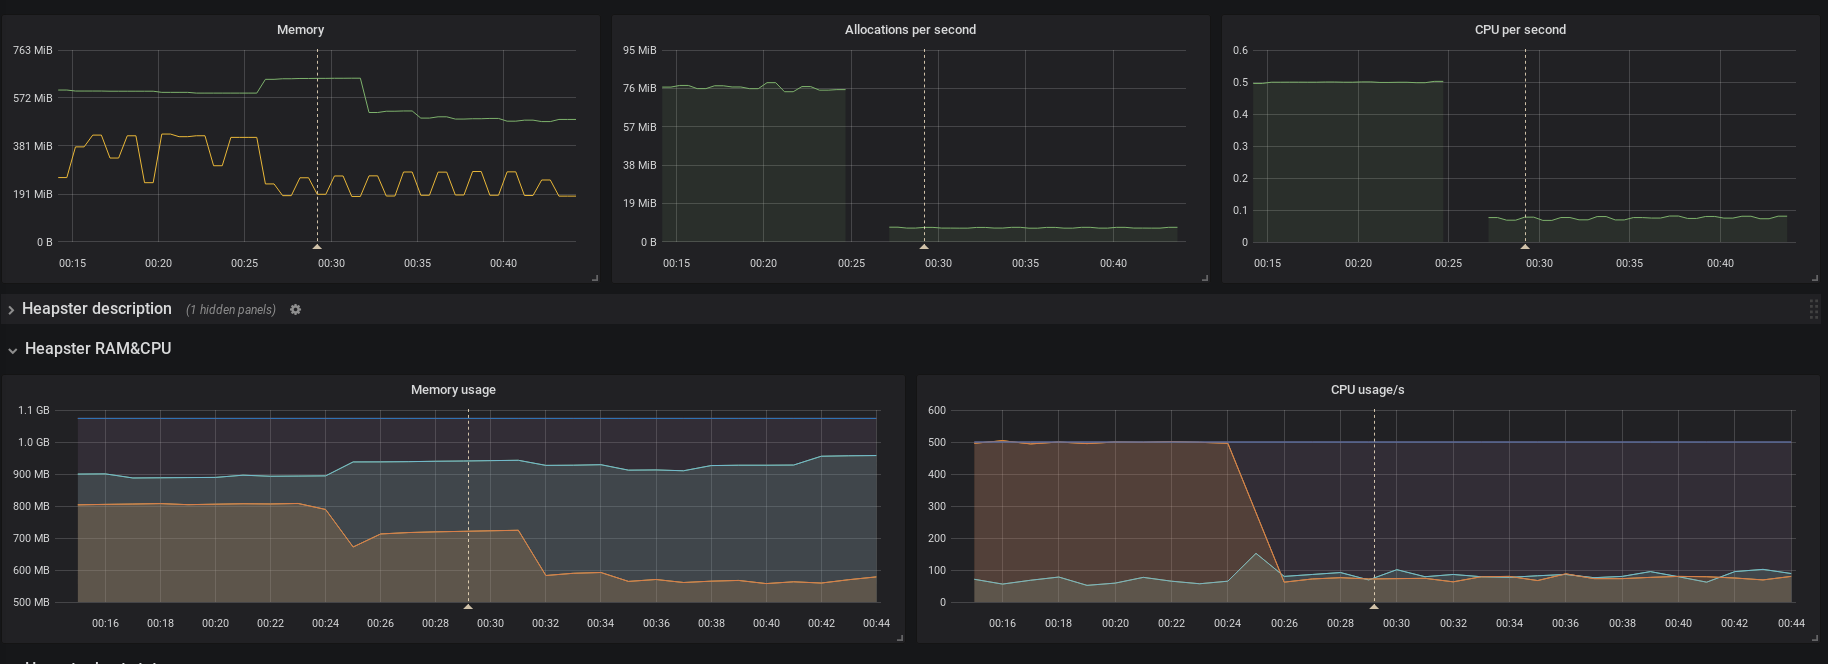Click the '1.1 GB' axis label
This screenshot has width=1828, height=664.
pyautogui.click(x=34, y=410)
